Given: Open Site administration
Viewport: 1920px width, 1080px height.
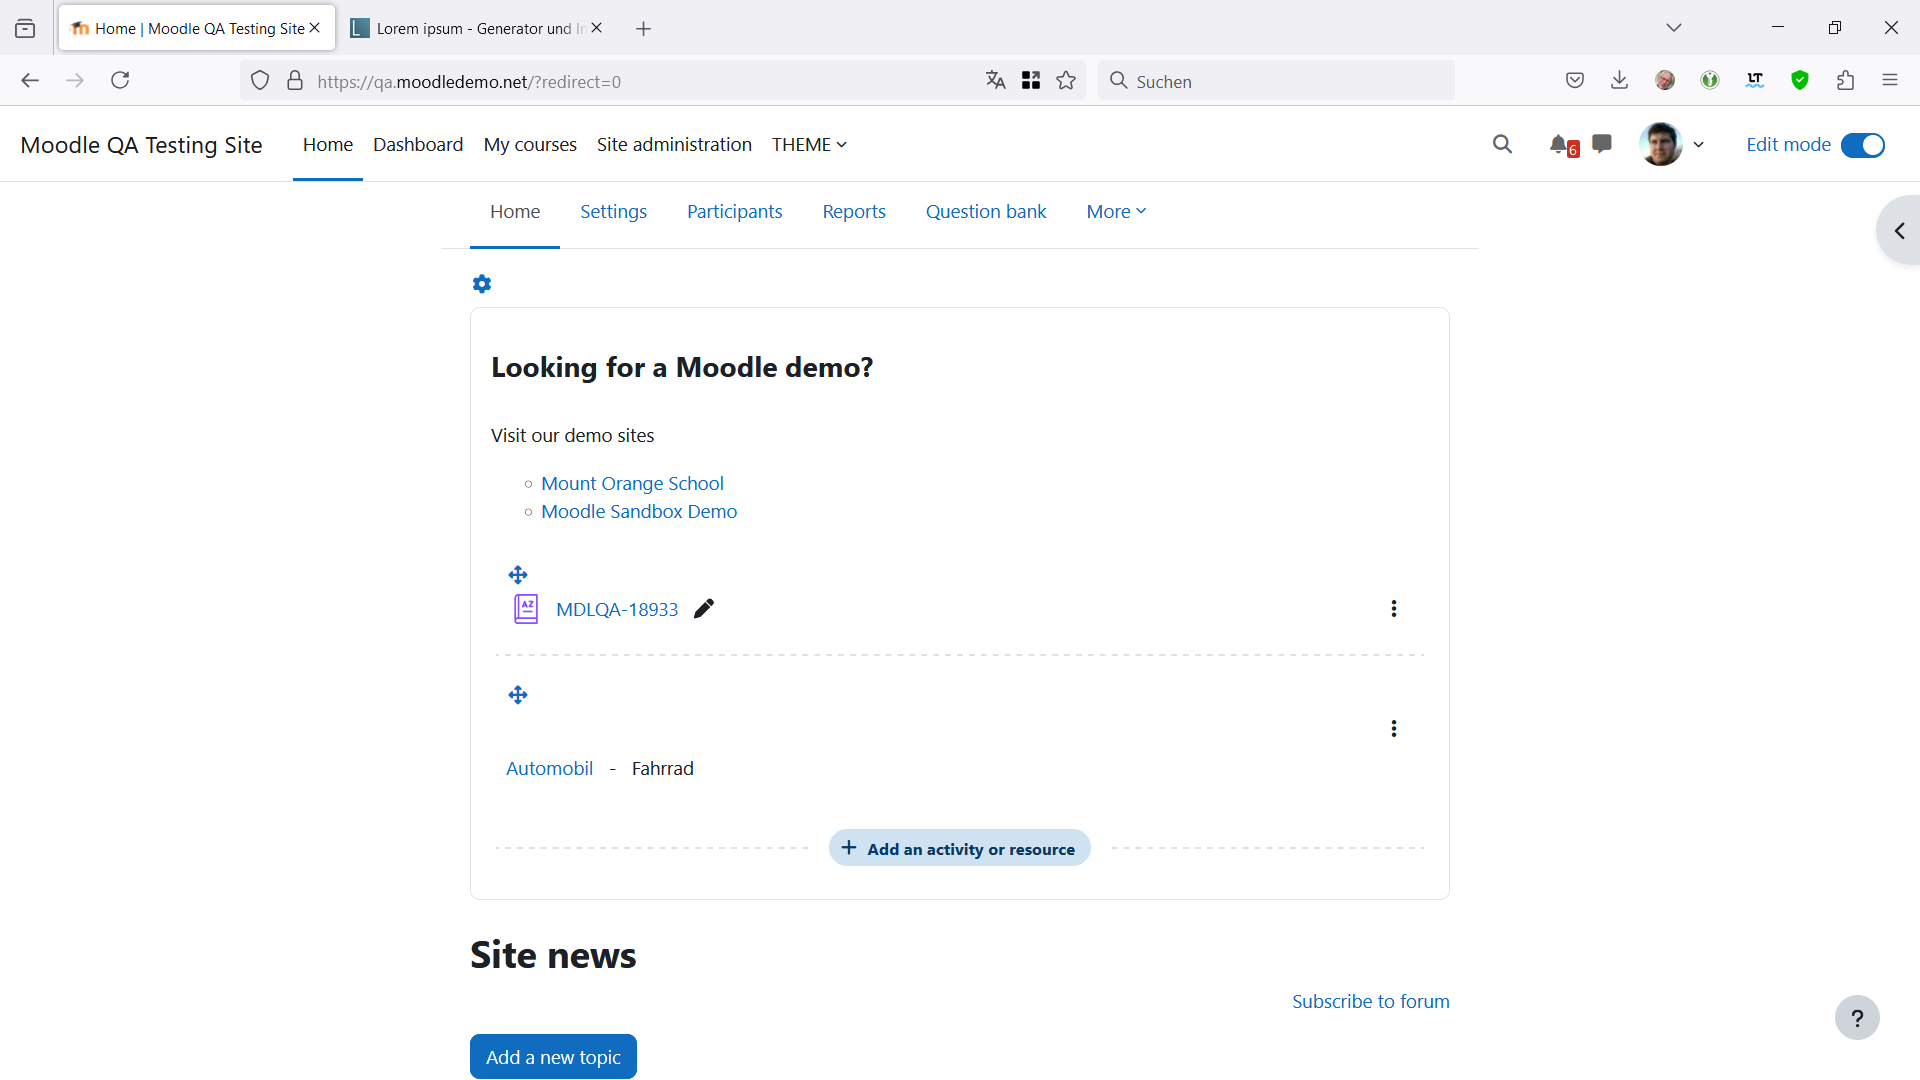Looking at the screenshot, I should pos(674,145).
